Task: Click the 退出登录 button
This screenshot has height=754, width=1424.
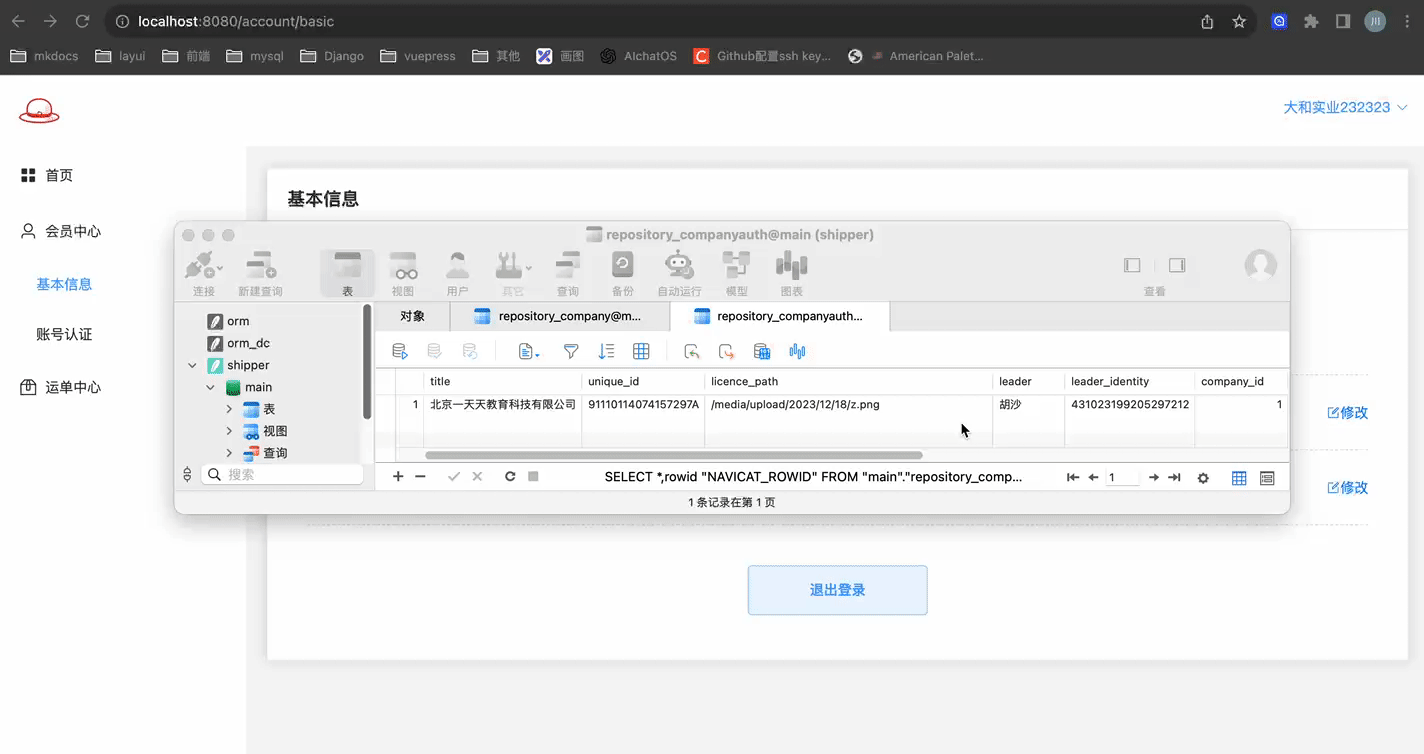Action: point(837,590)
